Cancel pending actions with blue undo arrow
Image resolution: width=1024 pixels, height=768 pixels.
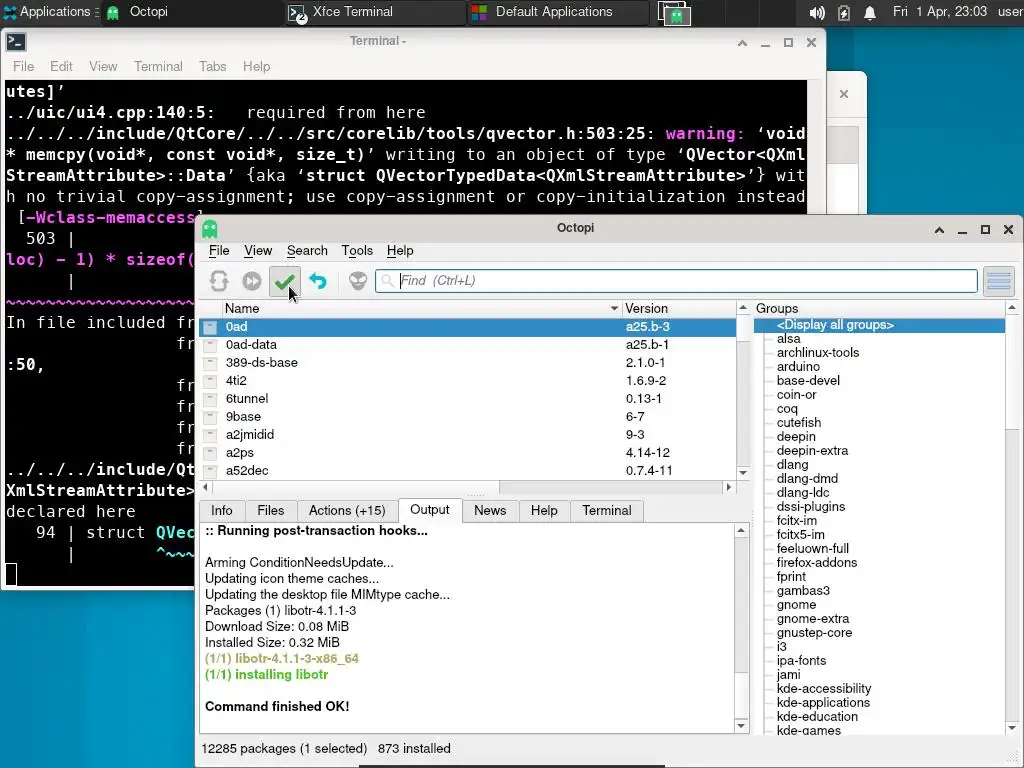(x=318, y=281)
